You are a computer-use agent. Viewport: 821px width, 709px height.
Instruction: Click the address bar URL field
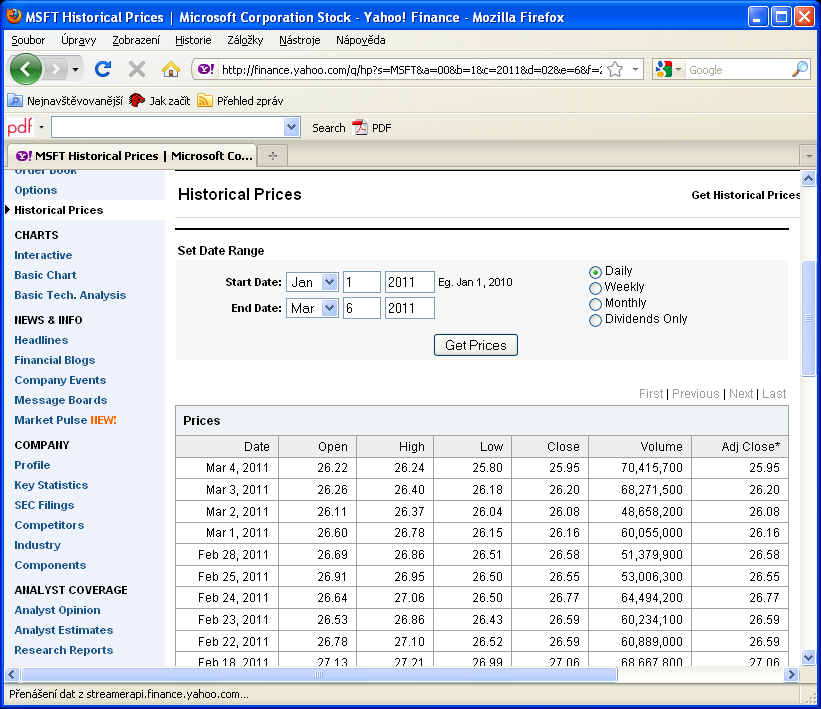click(412, 70)
